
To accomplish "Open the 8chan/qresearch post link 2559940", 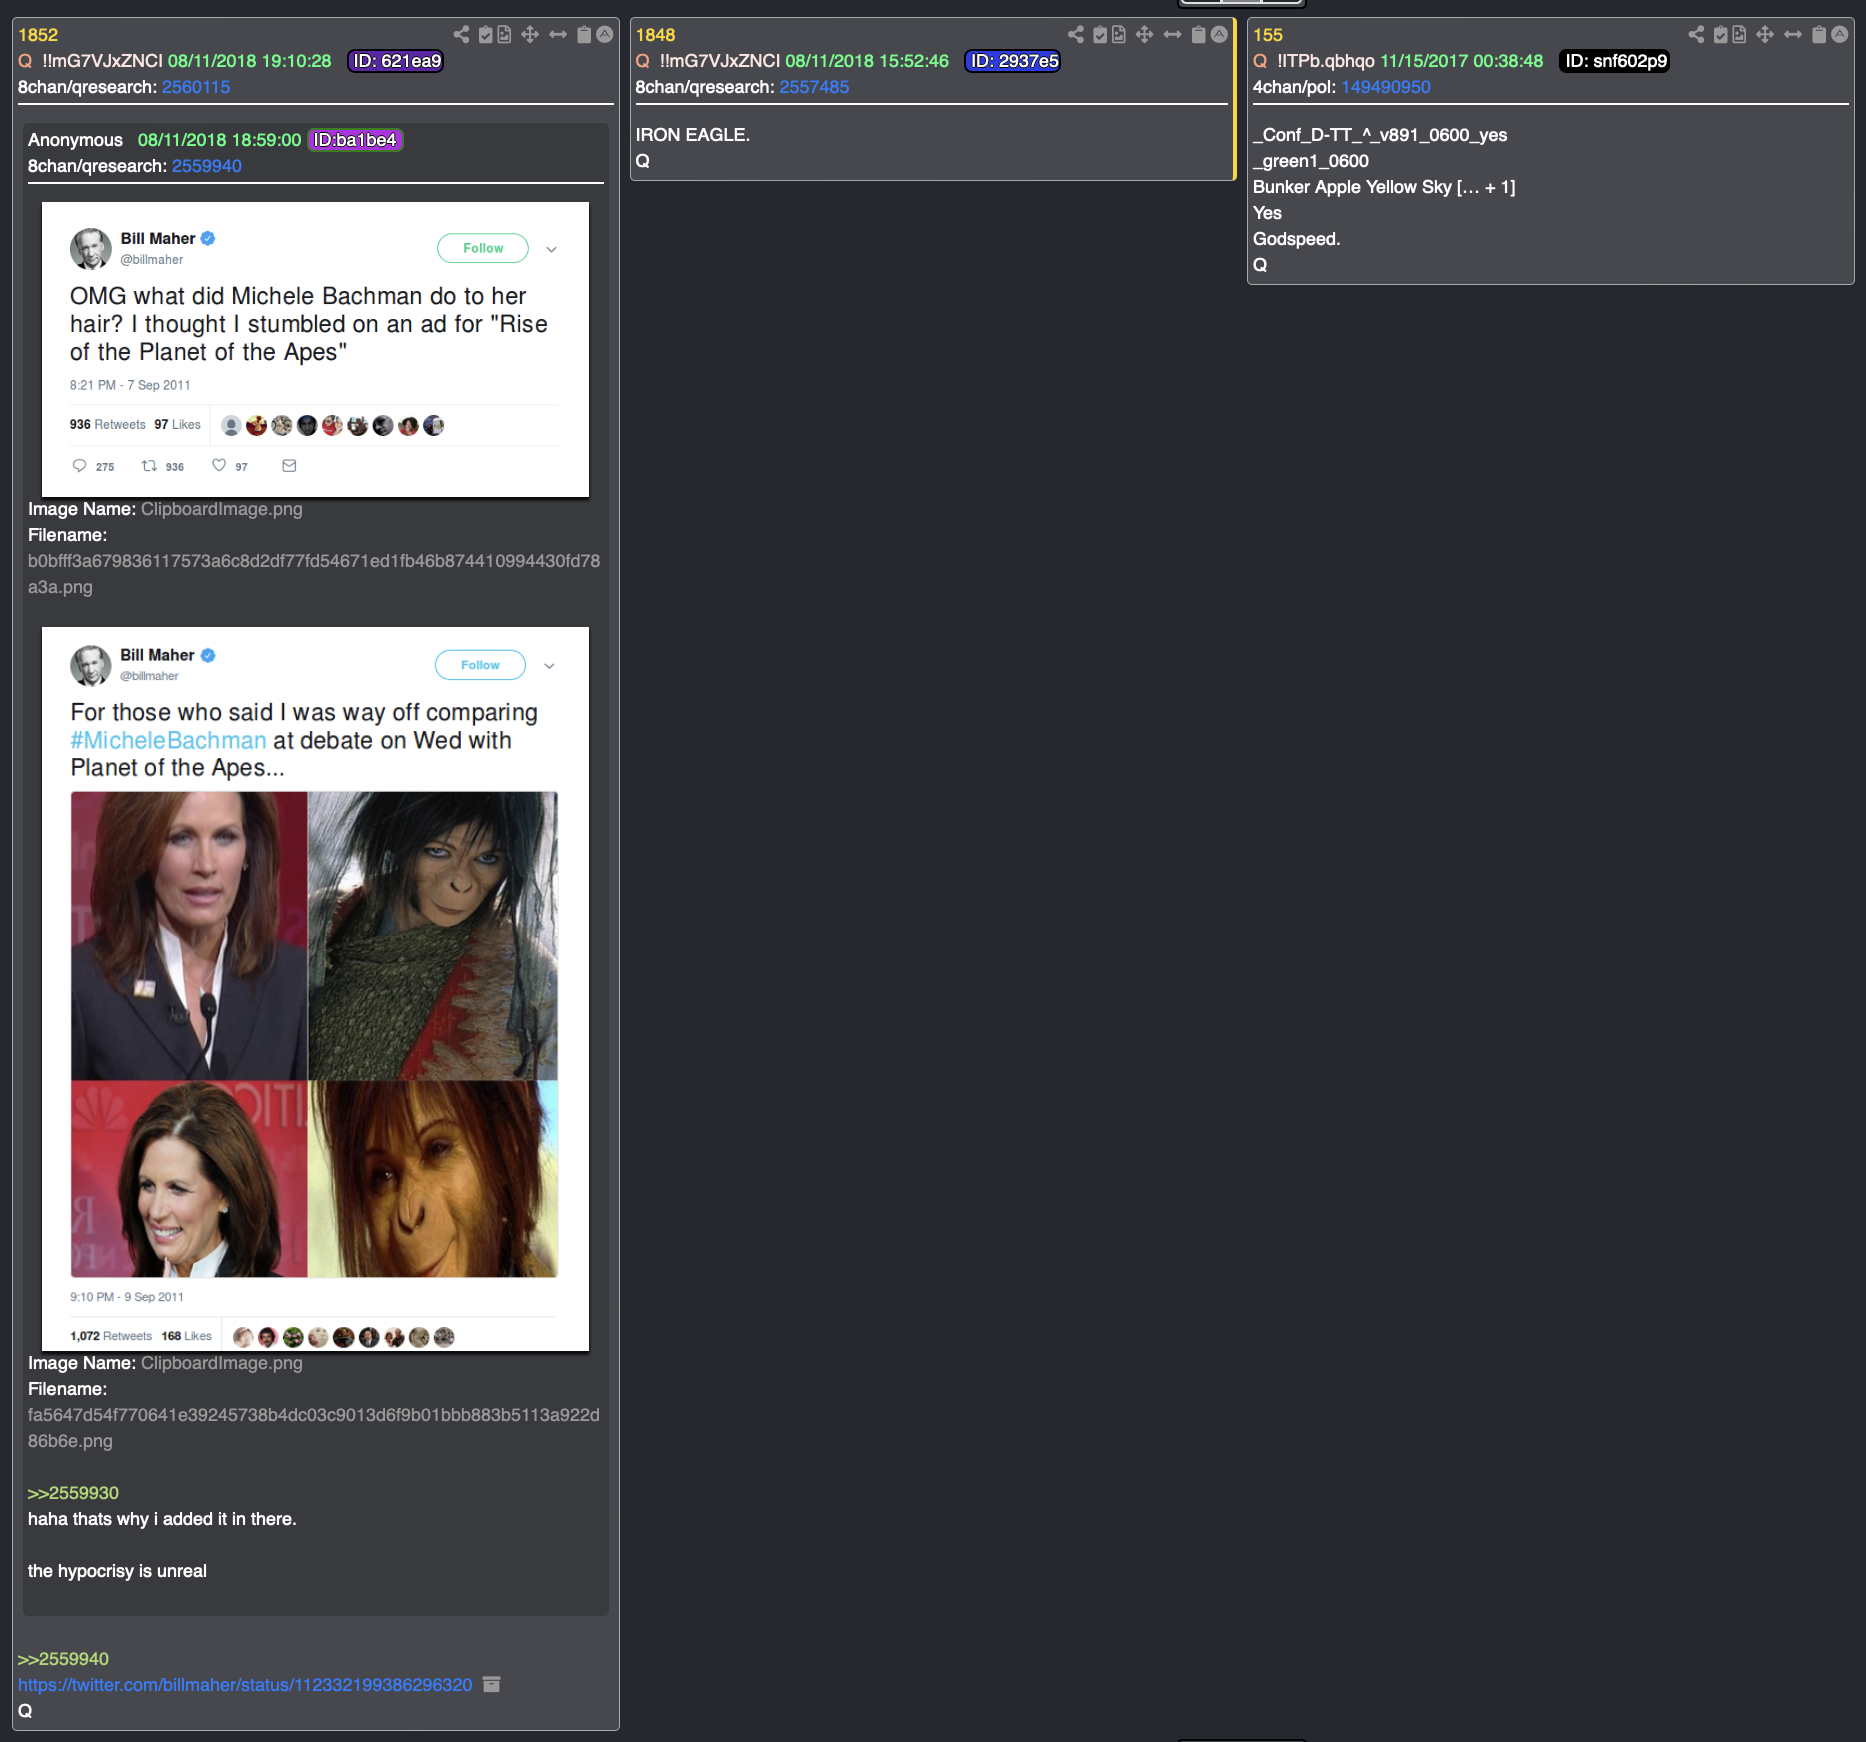I will click(x=206, y=166).
